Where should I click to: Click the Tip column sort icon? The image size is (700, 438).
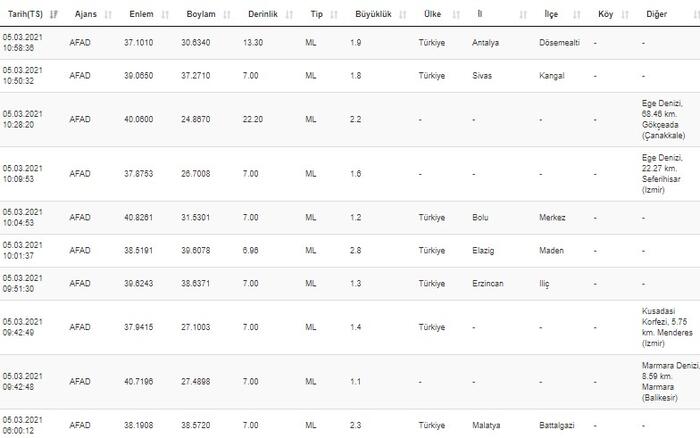click(x=334, y=14)
